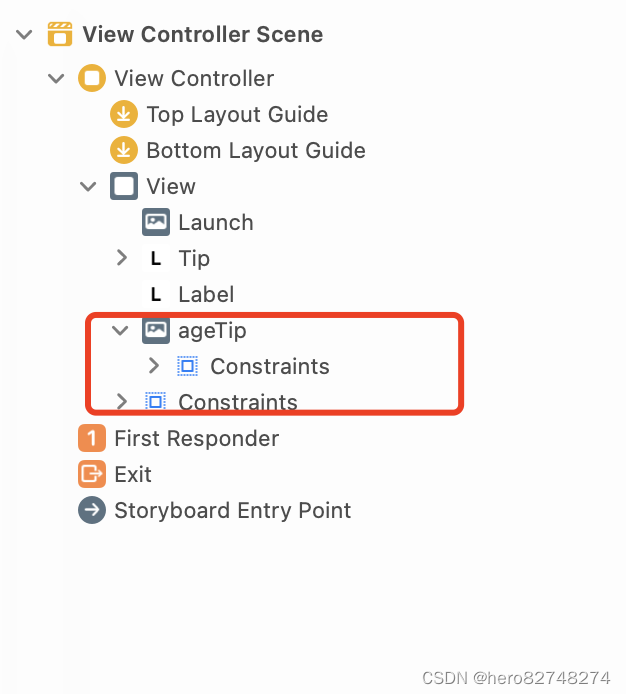Viewport: 626px width, 694px height.
Task: Click the Storyboard Entry Point arrow icon
Action: 92,510
